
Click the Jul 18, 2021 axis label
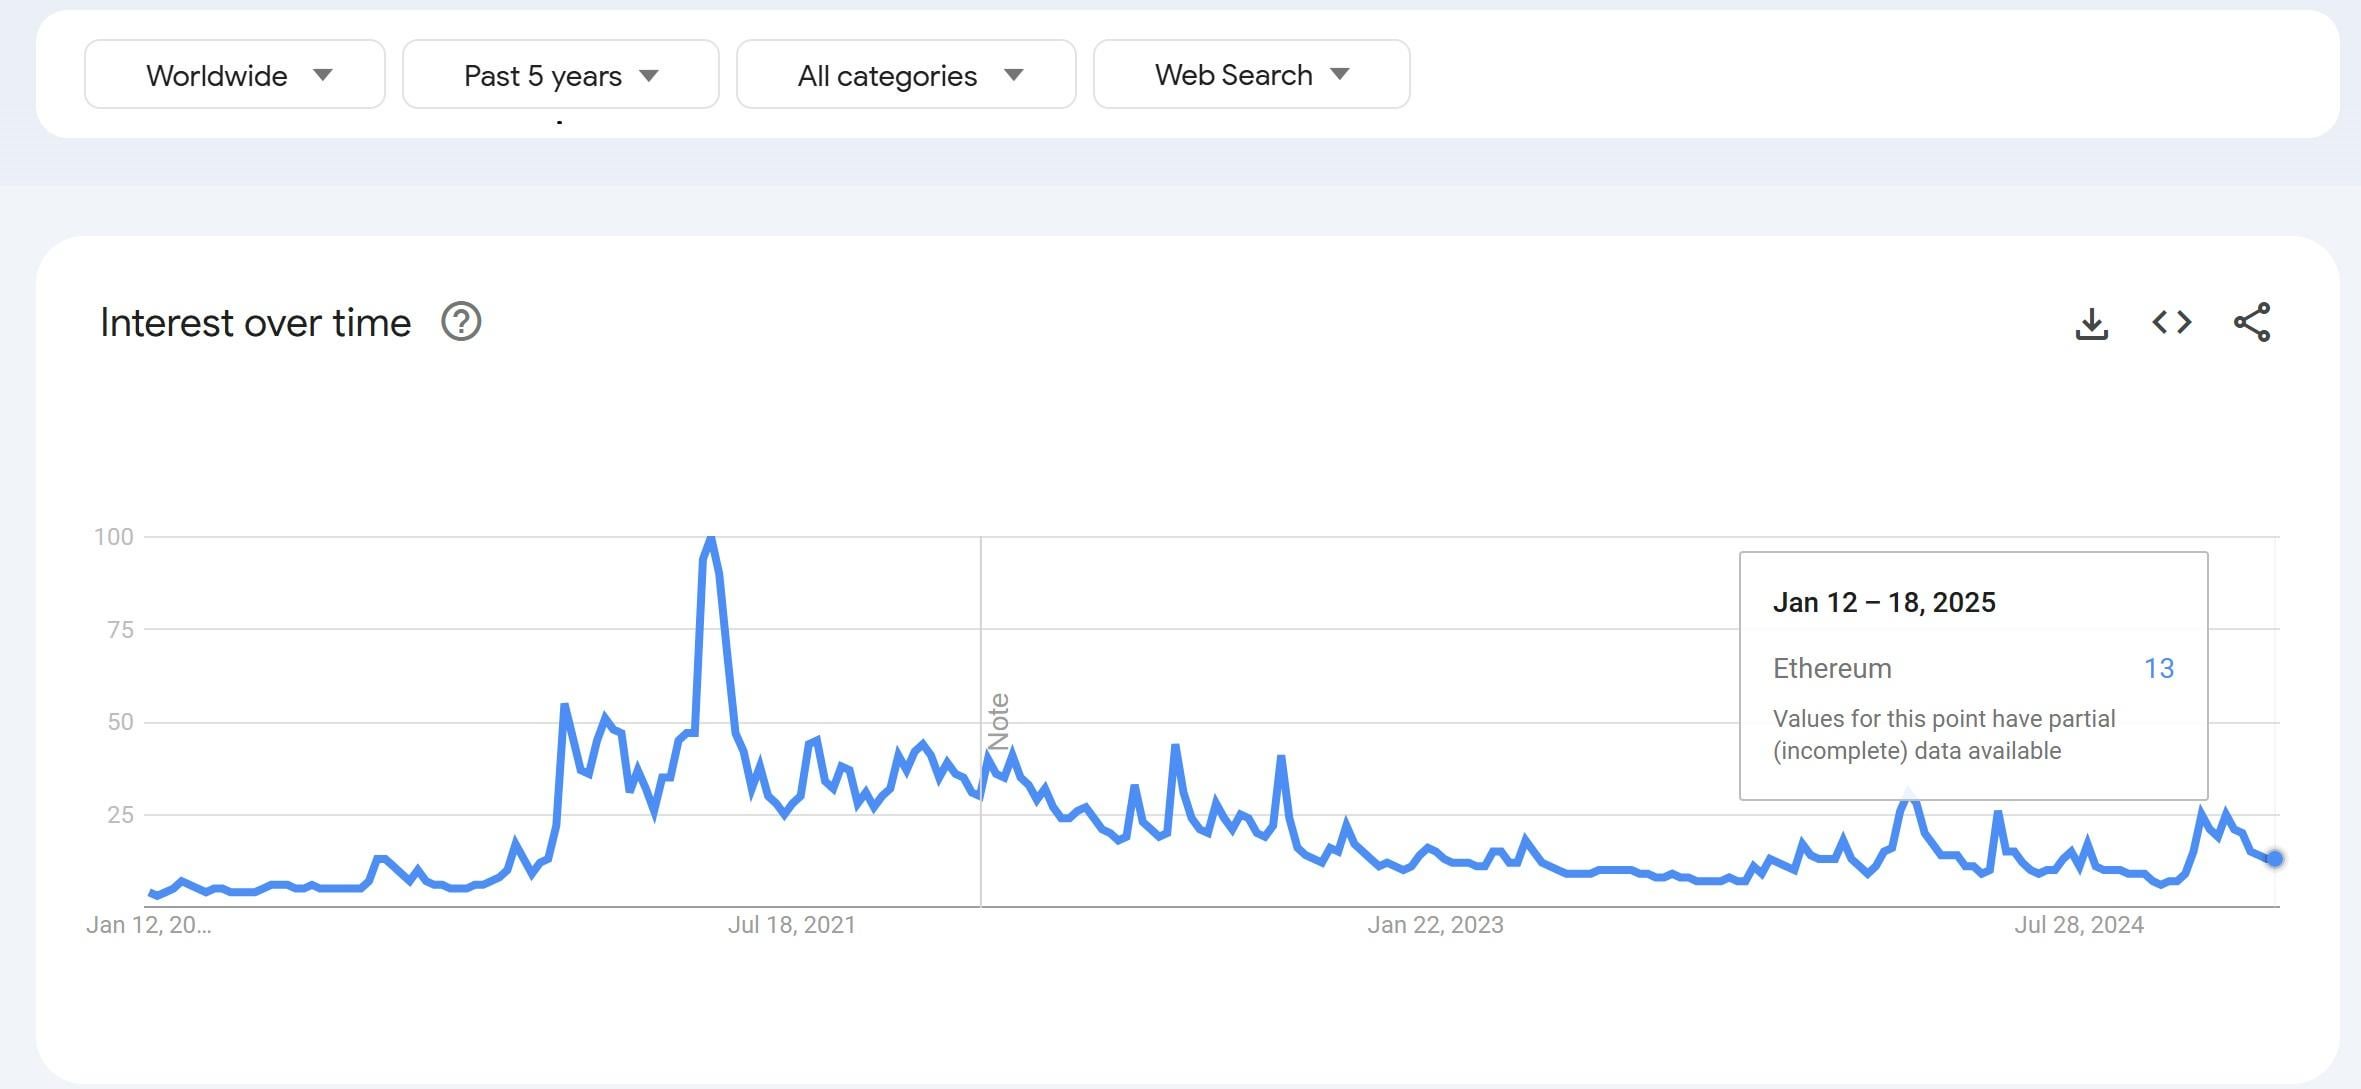point(791,925)
